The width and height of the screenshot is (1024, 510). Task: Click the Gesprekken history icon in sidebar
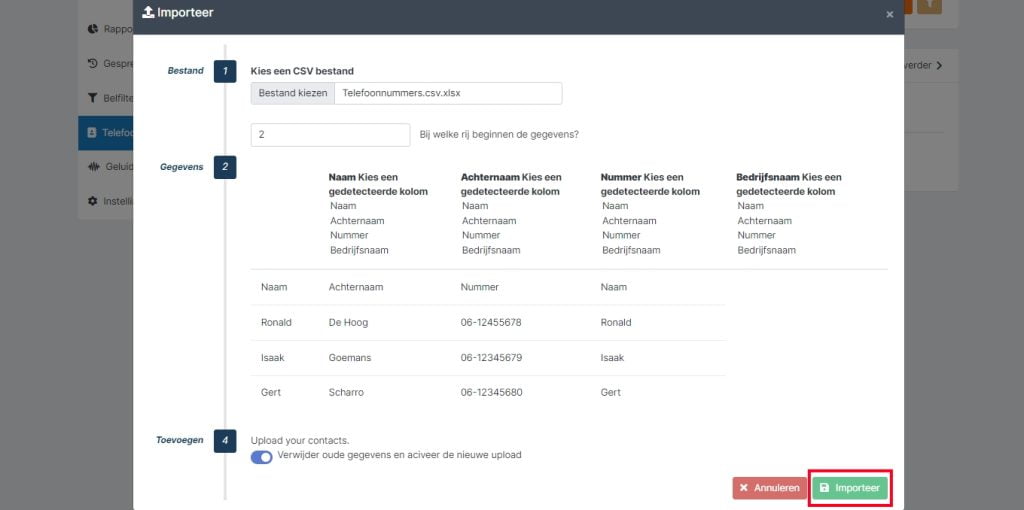(93, 63)
